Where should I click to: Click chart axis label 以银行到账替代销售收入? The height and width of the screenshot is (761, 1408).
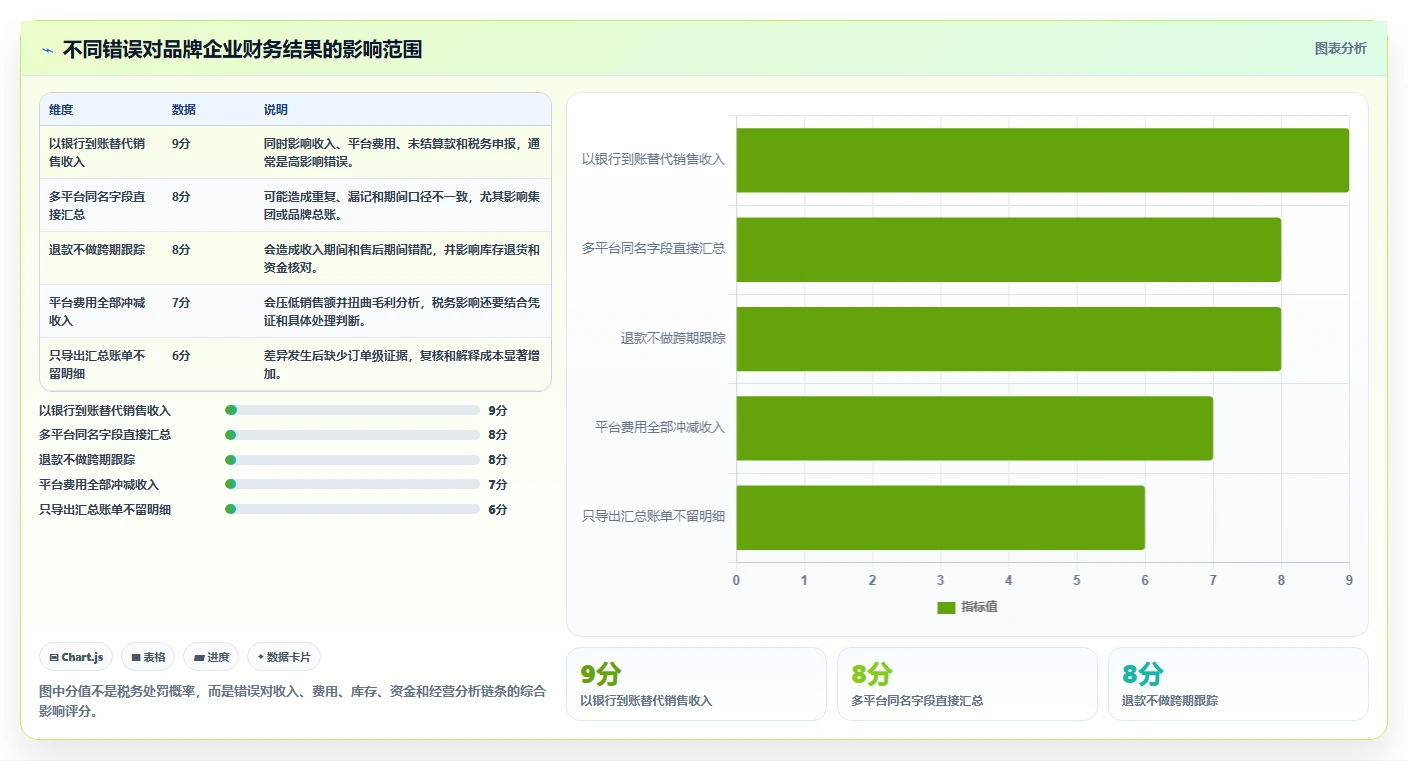[654, 159]
